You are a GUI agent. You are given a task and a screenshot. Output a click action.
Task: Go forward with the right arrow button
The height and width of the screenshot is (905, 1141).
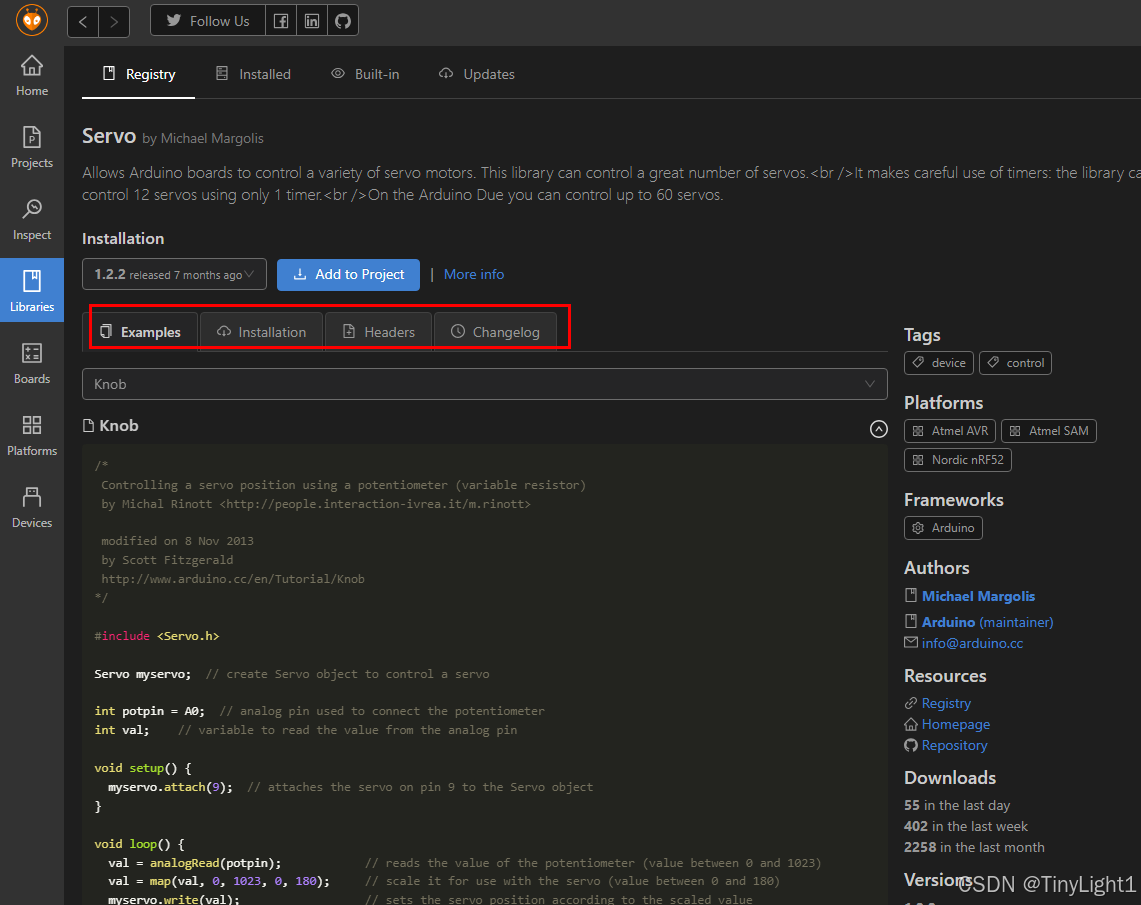coord(114,21)
